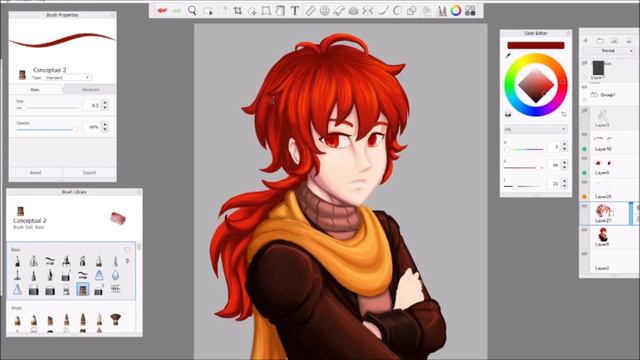Close the Color Editor panel
640x360 pixels.
point(568,33)
